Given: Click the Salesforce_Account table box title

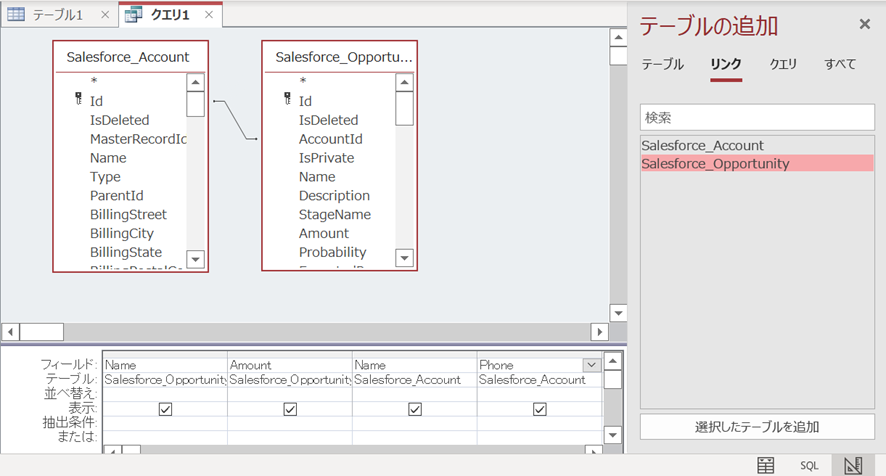Looking at the screenshot, I should click(x=128, y=57).
